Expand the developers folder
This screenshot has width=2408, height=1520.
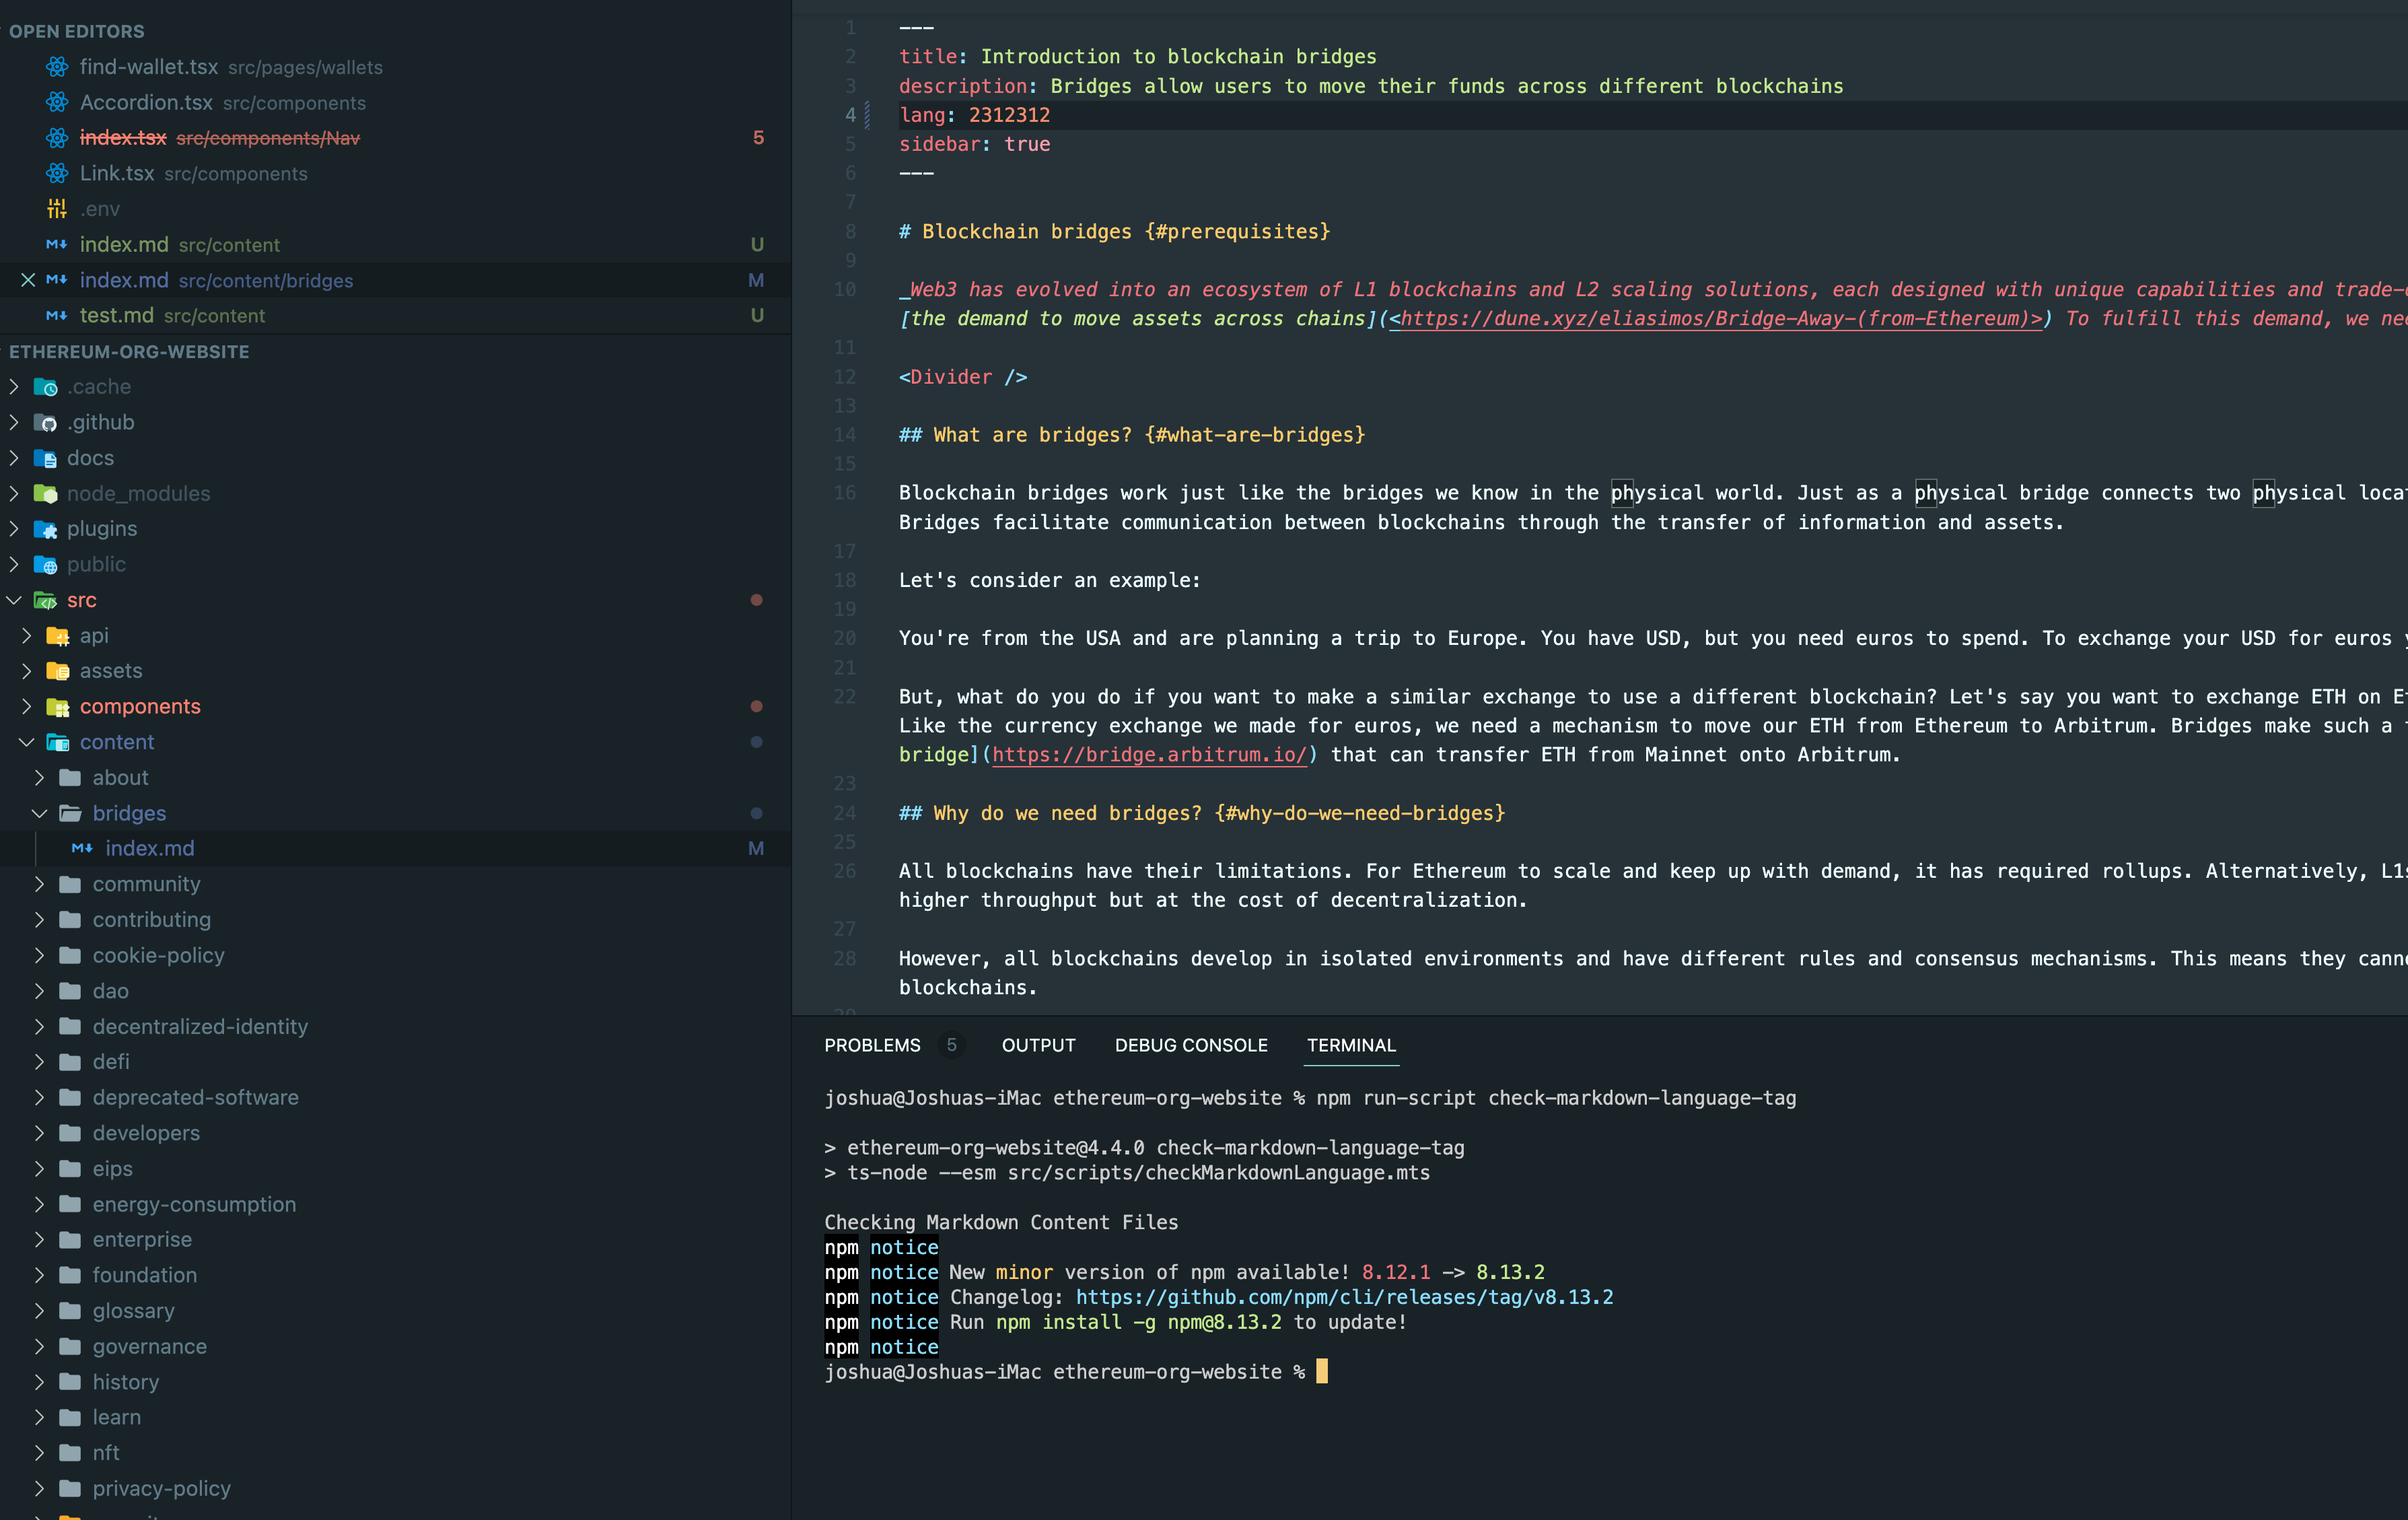pyautogui.click(x=40, y=1132)
